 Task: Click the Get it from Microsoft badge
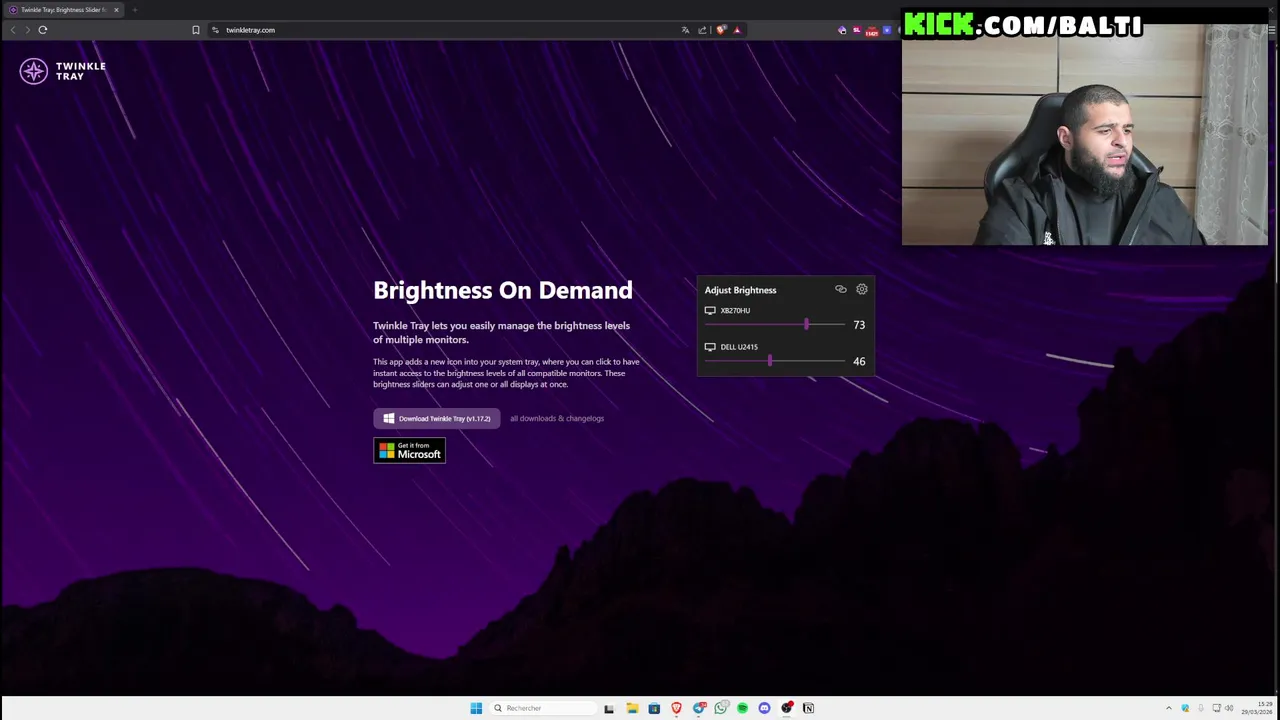(409, 451)
